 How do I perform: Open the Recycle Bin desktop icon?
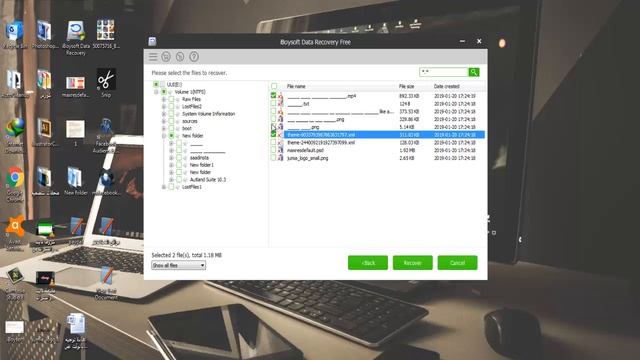point(15,34)
